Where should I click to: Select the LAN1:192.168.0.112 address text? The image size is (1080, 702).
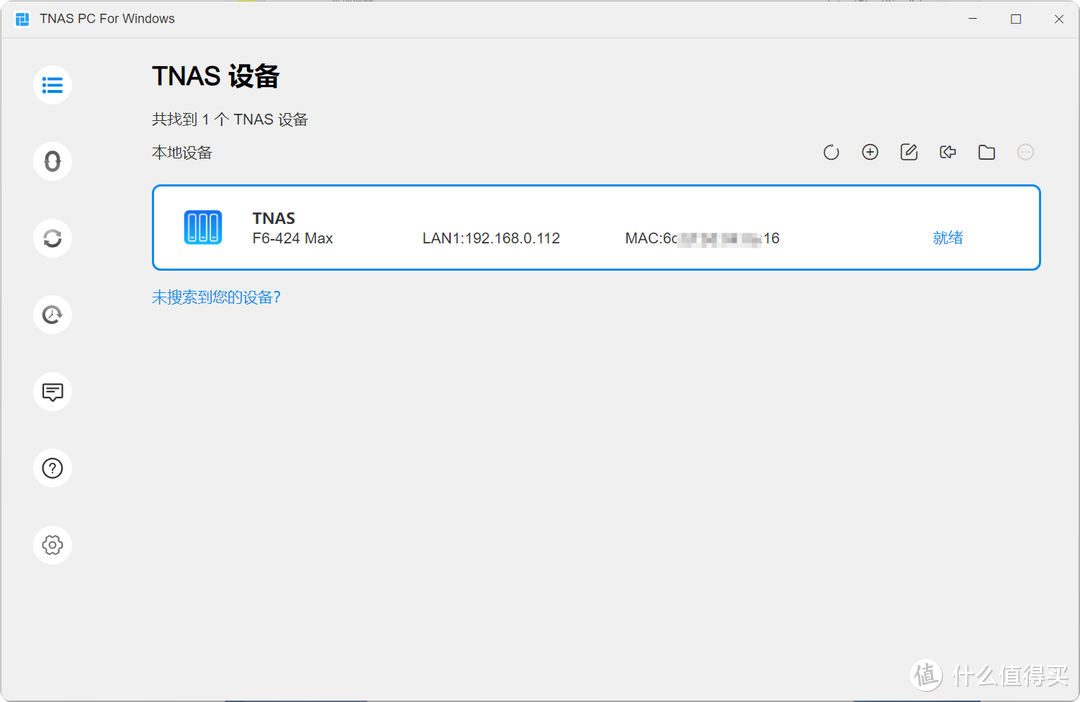point(491,238)
